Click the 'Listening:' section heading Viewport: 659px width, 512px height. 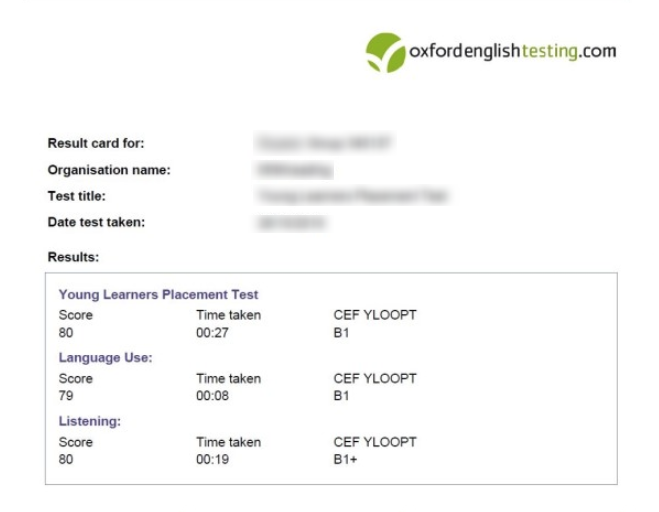click(90, 421)
